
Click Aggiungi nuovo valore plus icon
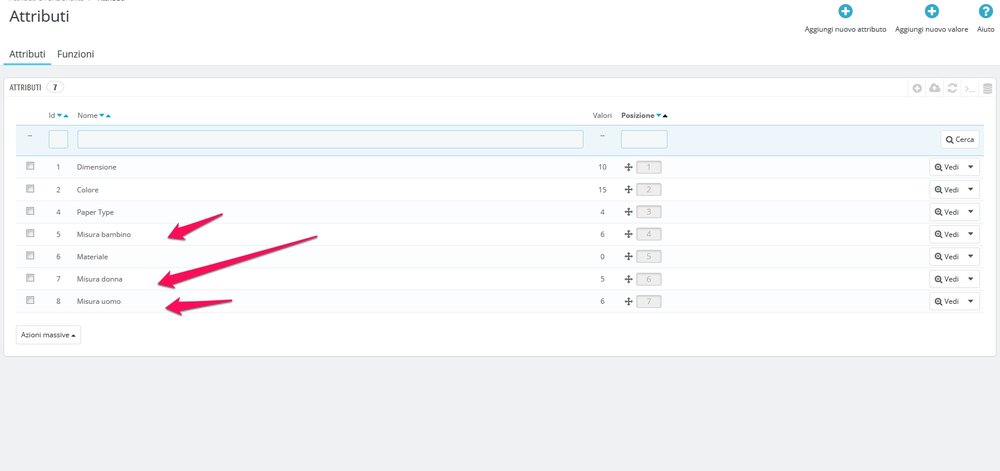(x=932, y=11)
